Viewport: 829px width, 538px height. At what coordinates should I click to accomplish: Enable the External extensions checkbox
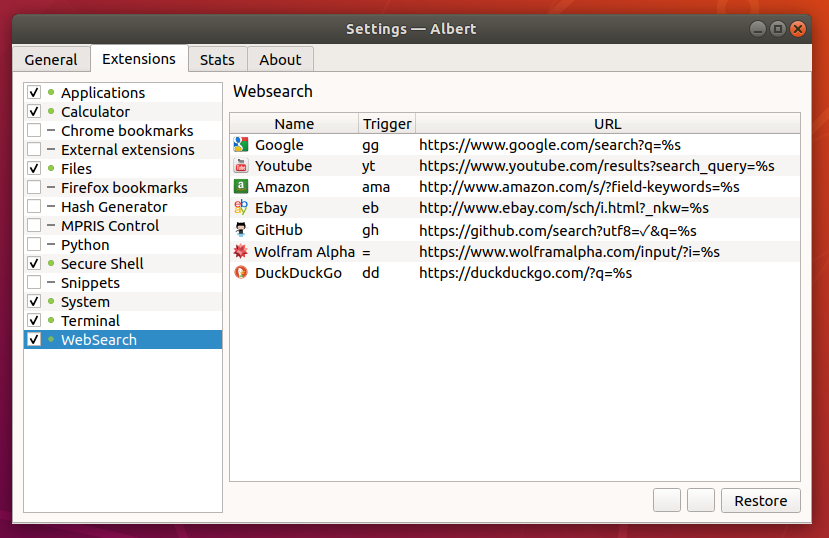point(34,150)
